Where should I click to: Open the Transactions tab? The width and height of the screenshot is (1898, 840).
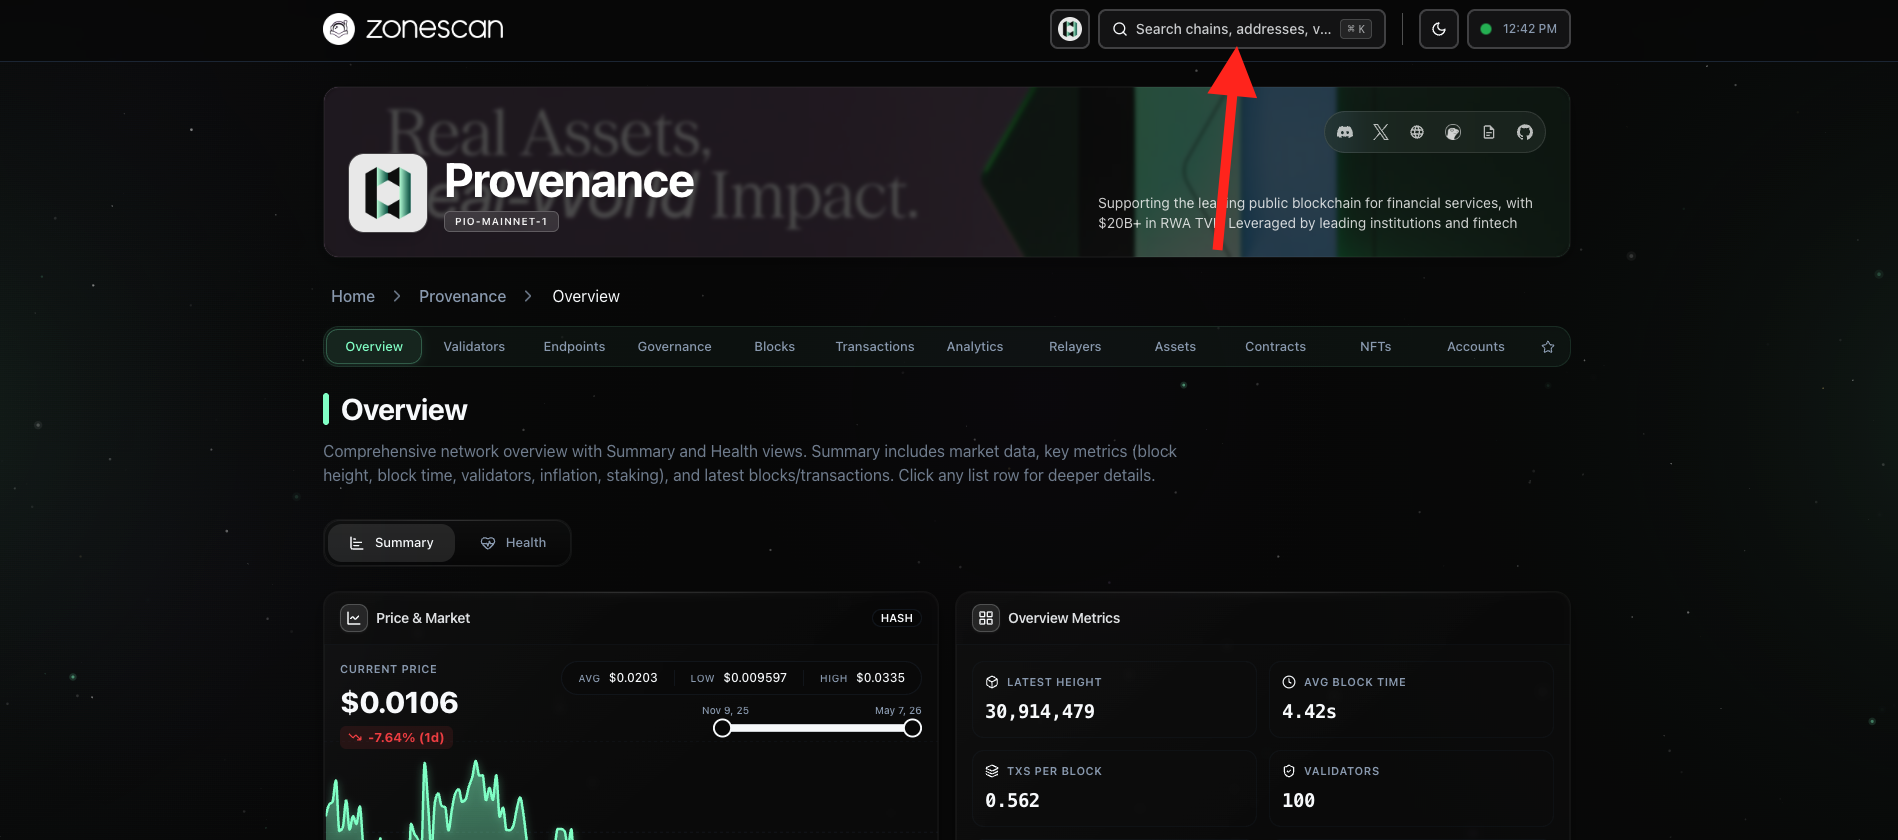tap(875, 347)
